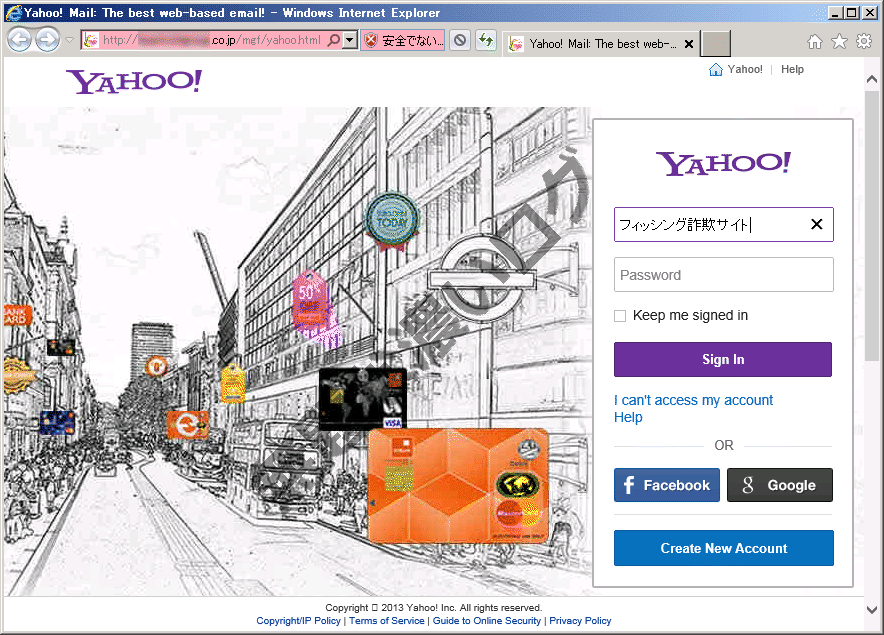The image size is (884, 635).
Task: Refresh the page with the green arrows
Action: 485,40
